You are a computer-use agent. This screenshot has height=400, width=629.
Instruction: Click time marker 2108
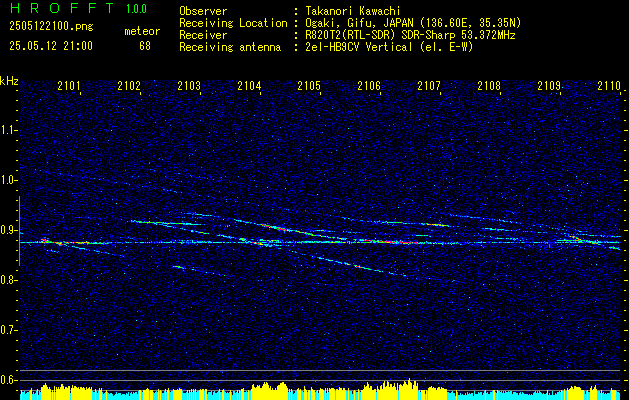(489, 86)
